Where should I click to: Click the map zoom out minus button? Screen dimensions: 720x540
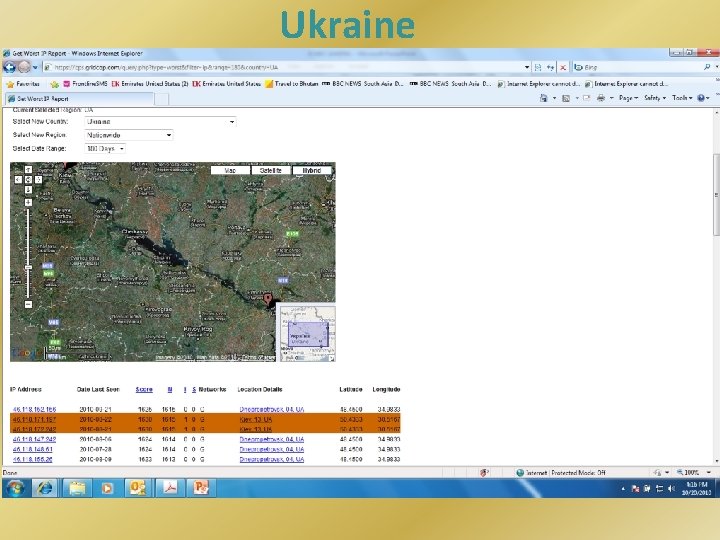28,304
